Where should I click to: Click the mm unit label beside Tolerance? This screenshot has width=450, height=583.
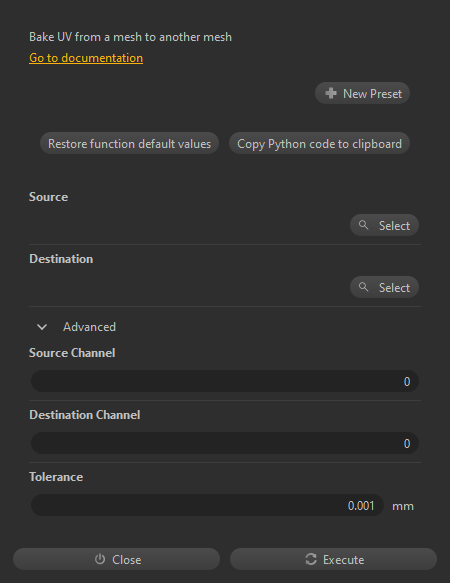click(x=403, y=506)
